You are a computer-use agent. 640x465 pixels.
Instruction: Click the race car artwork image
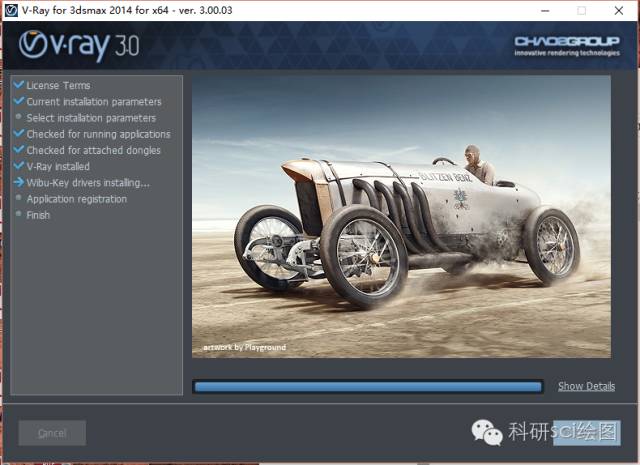pos(401,216)
